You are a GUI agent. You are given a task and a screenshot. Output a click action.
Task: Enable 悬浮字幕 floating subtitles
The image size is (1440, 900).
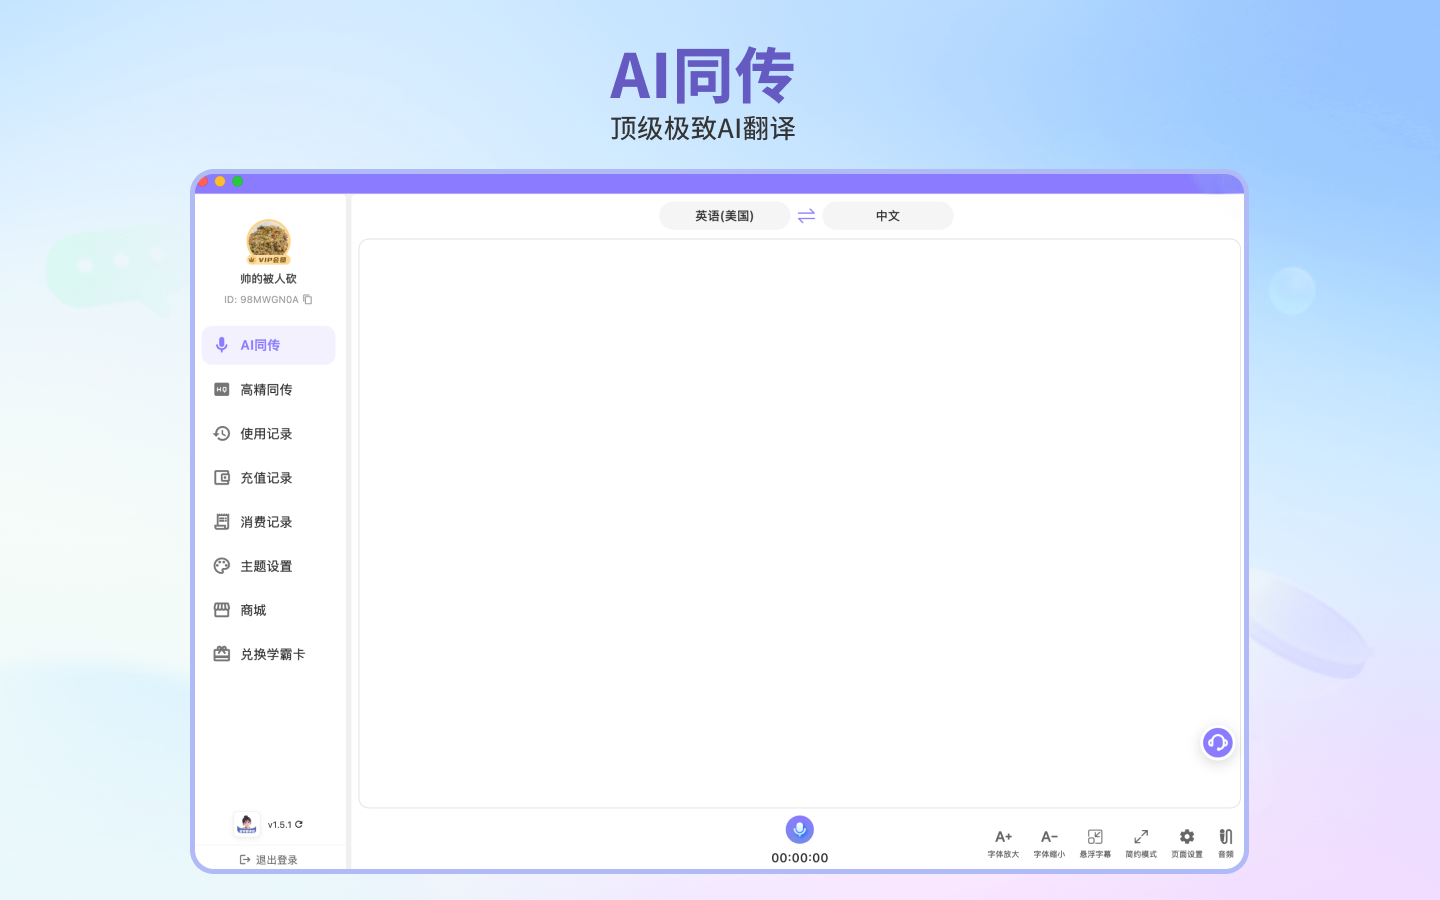[1095, 843]
